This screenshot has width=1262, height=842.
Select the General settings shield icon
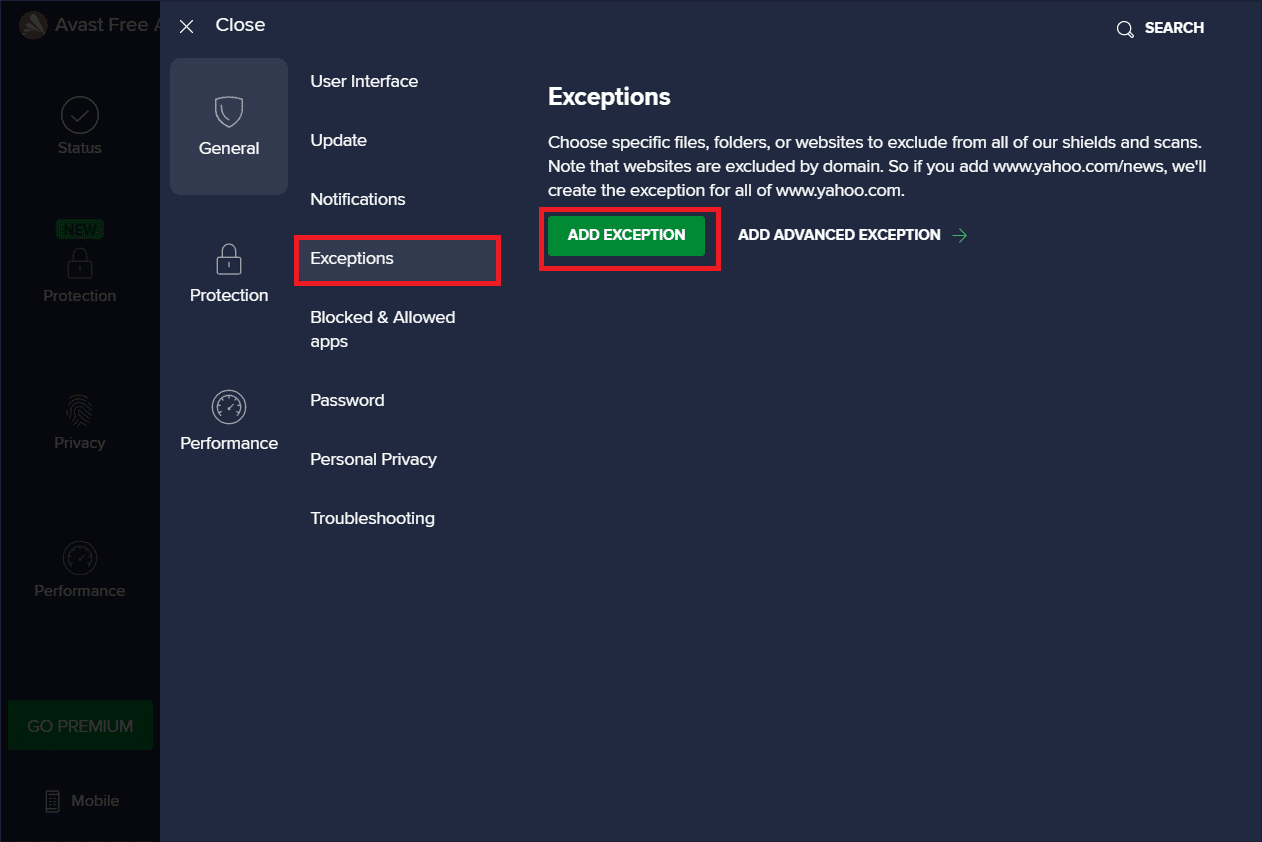(x=228, y=111)
